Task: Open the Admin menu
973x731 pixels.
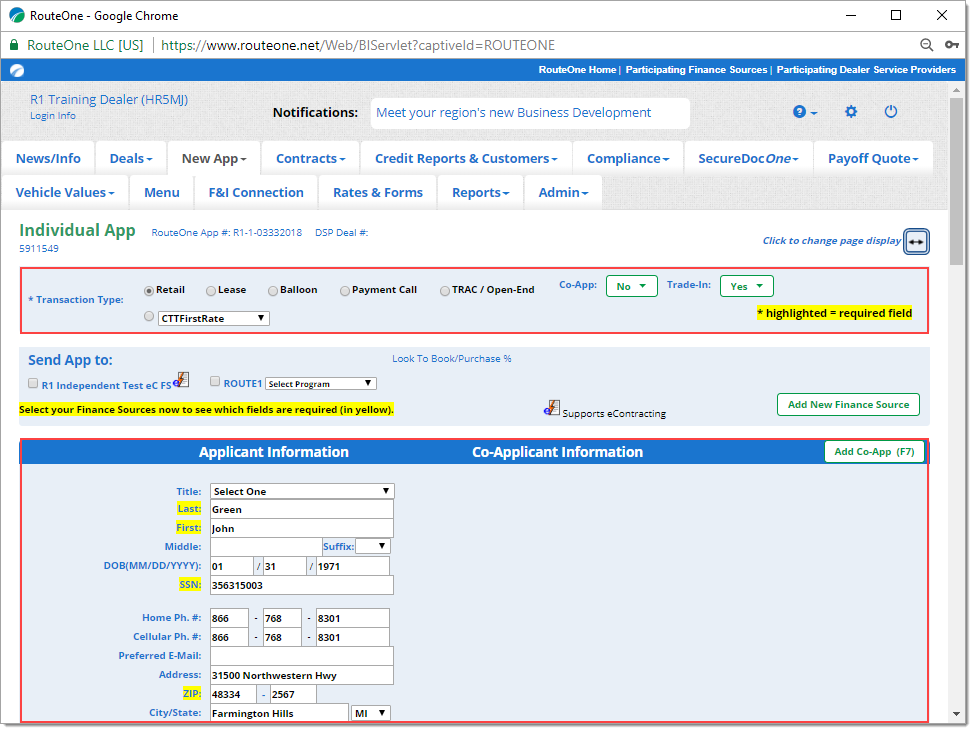Action: point(563,193)
